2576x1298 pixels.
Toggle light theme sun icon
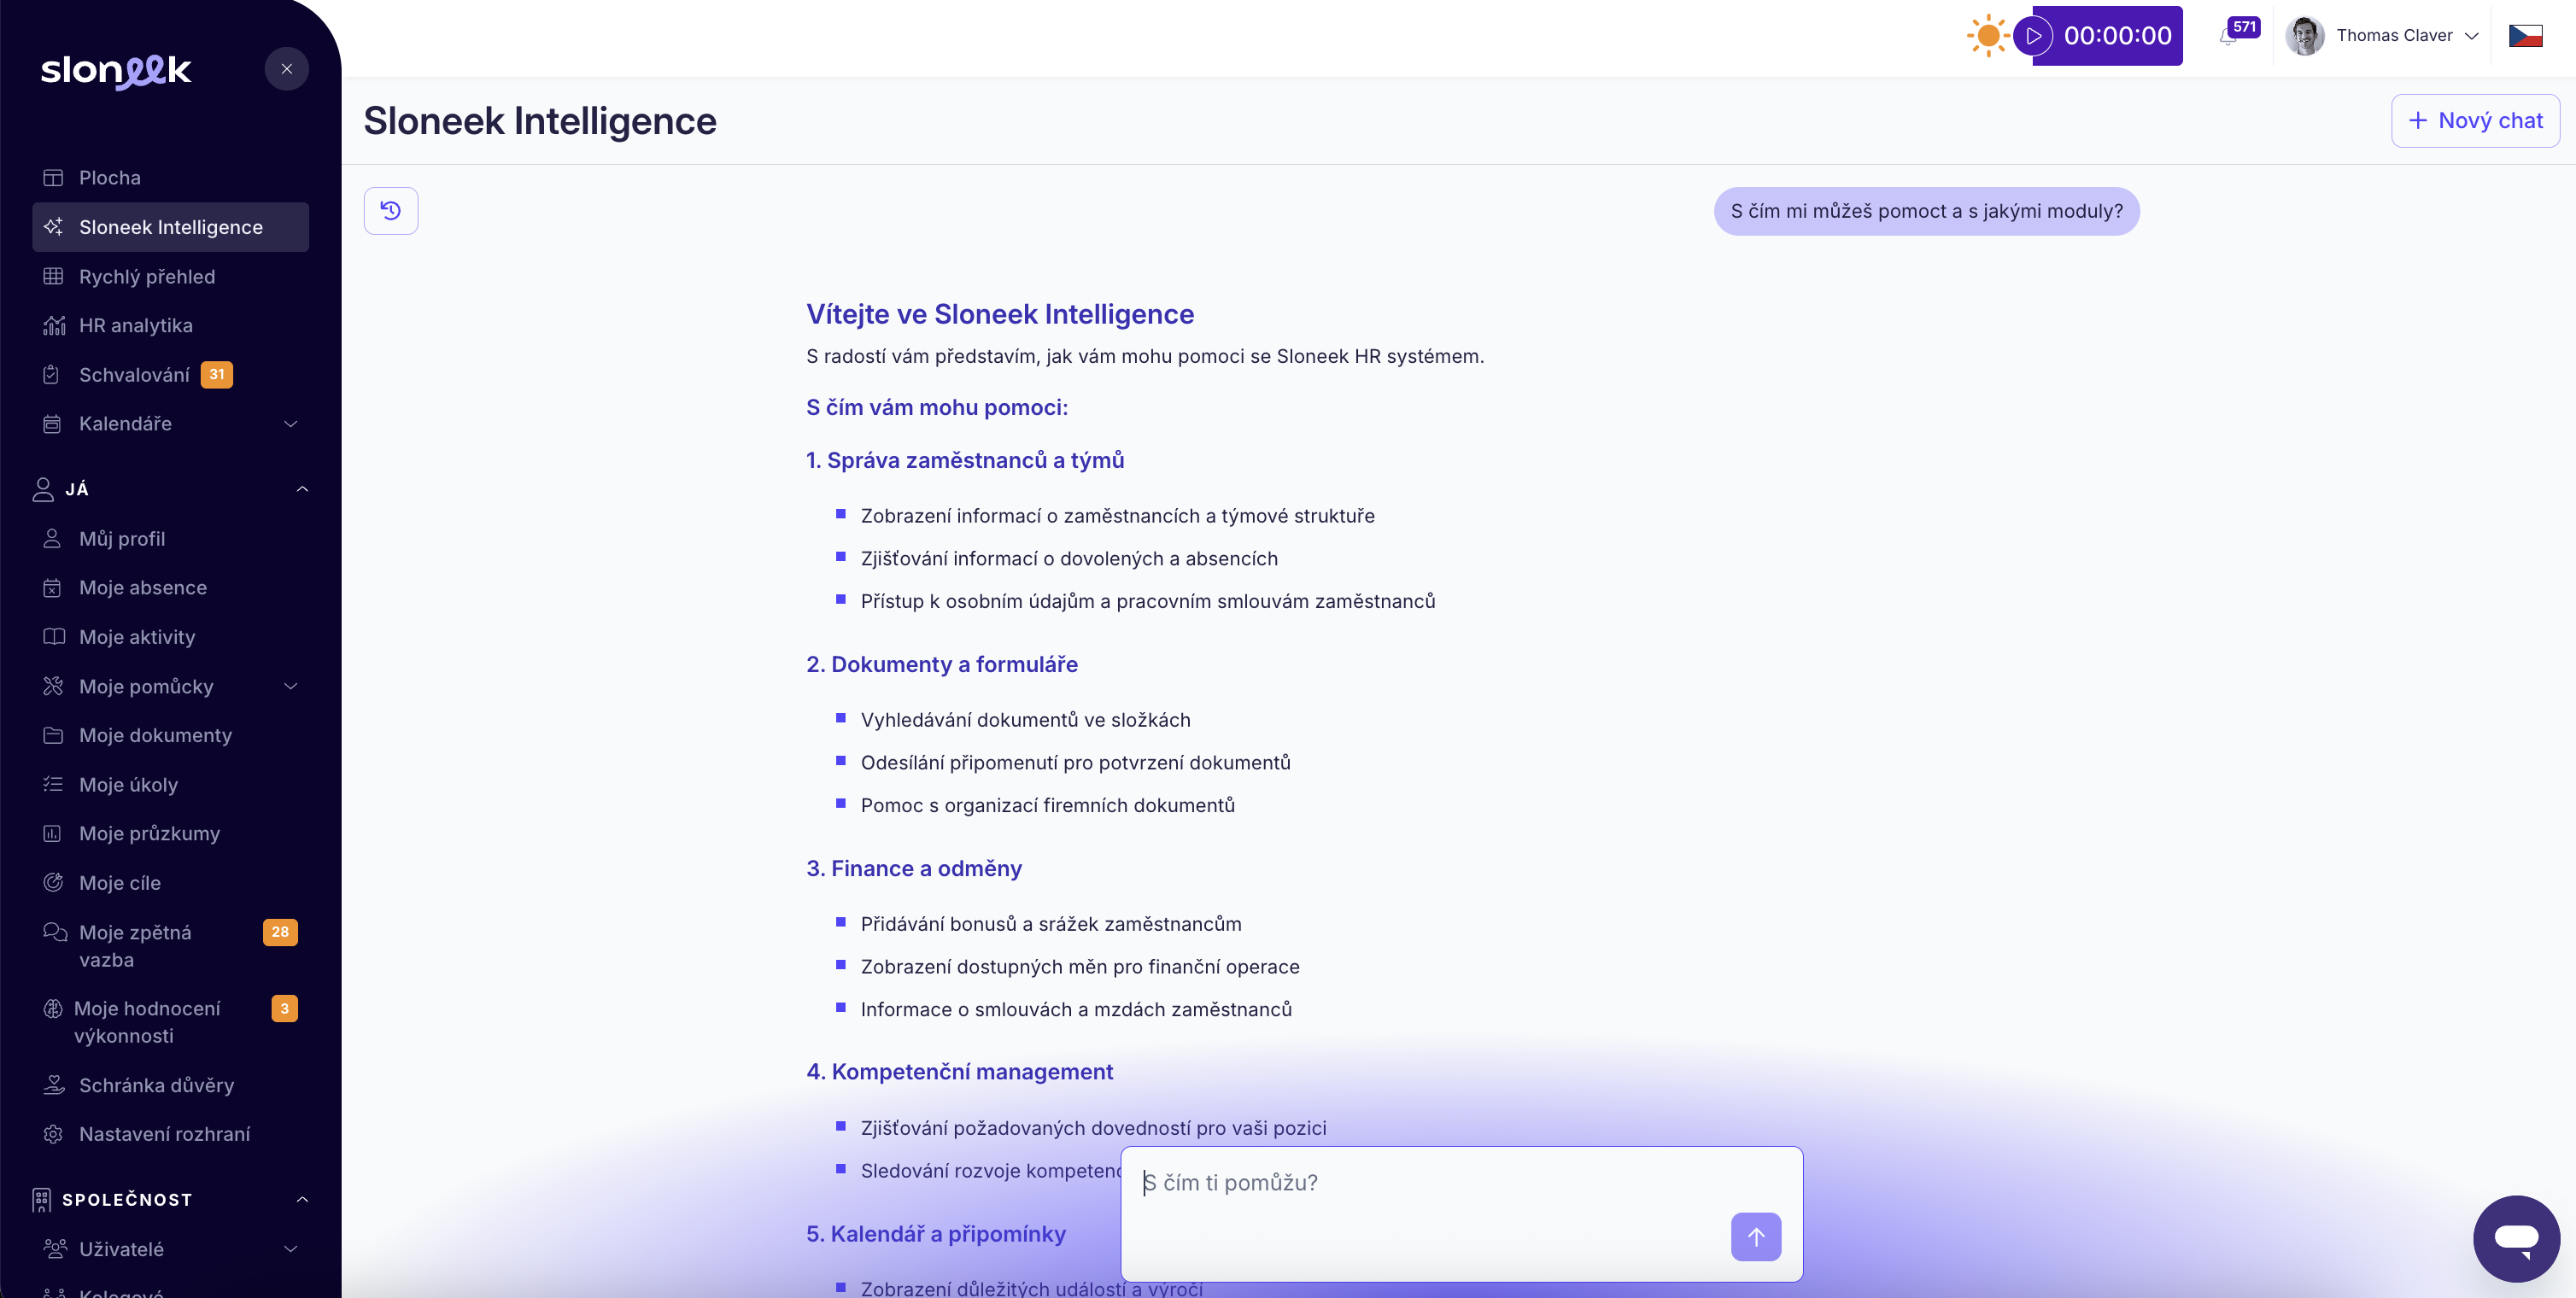(1988, 36)
